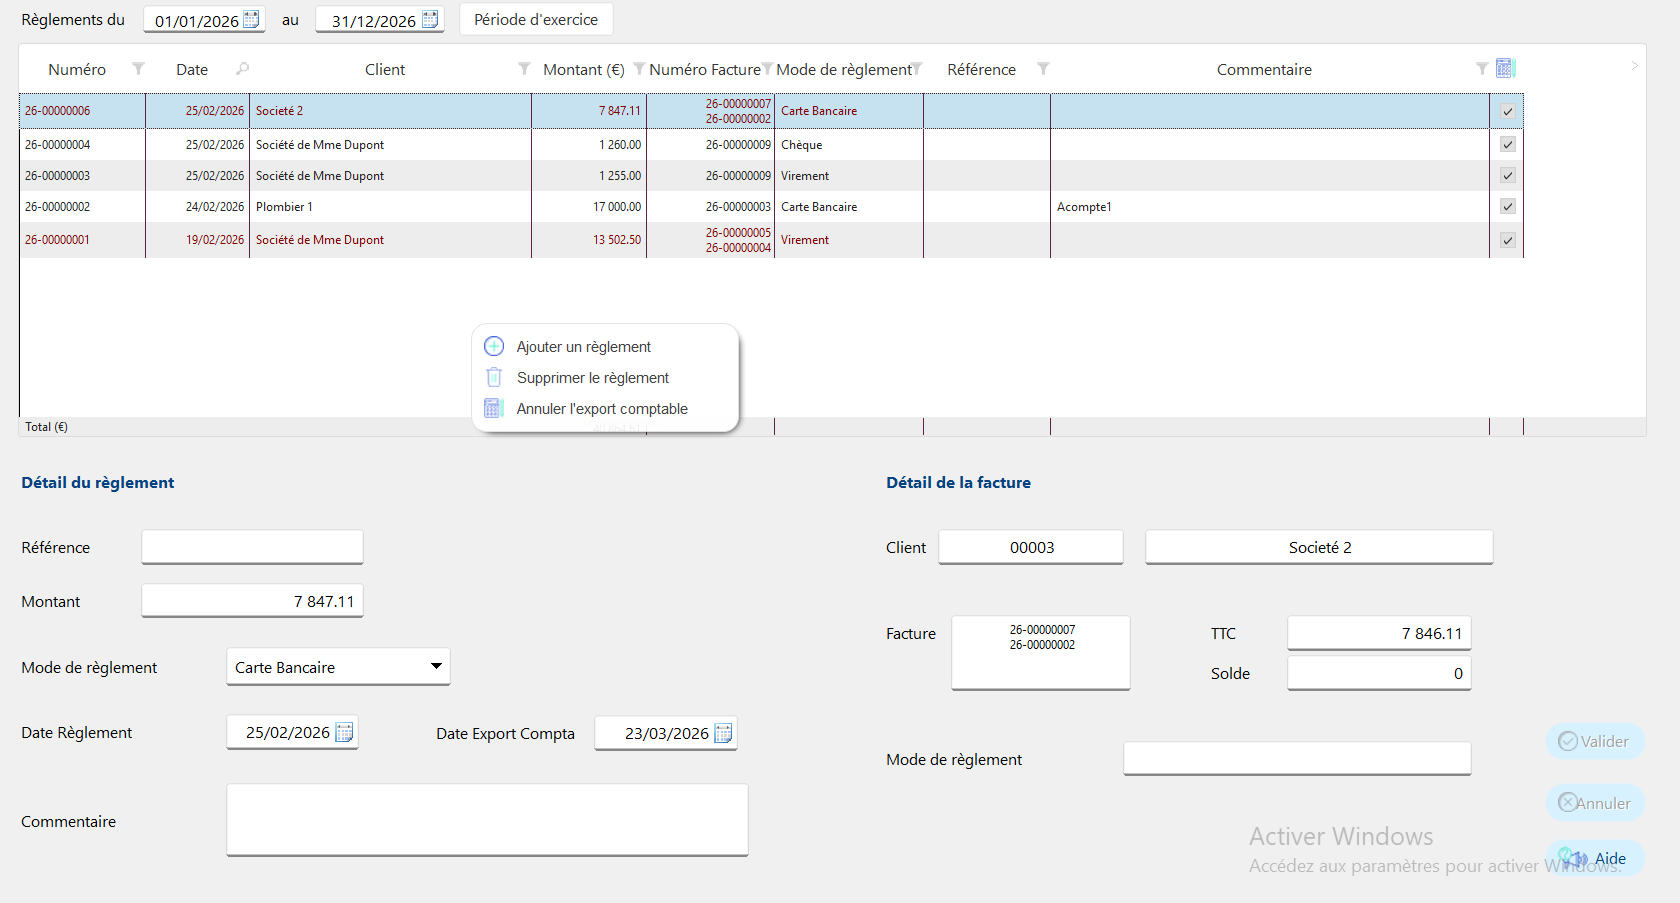Expand the grid side panel chevron
This screenshot has width=1680, height=903.
(x=1634, y=66)
